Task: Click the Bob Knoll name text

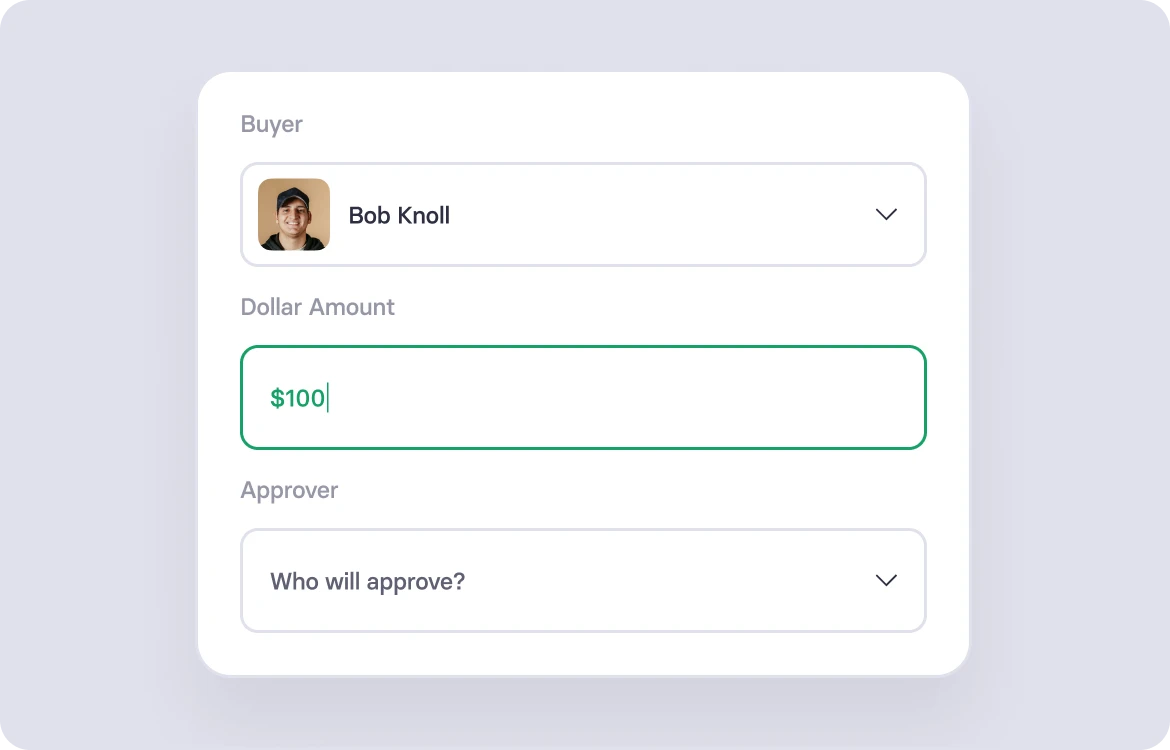Action: click(x=399, y=215)
